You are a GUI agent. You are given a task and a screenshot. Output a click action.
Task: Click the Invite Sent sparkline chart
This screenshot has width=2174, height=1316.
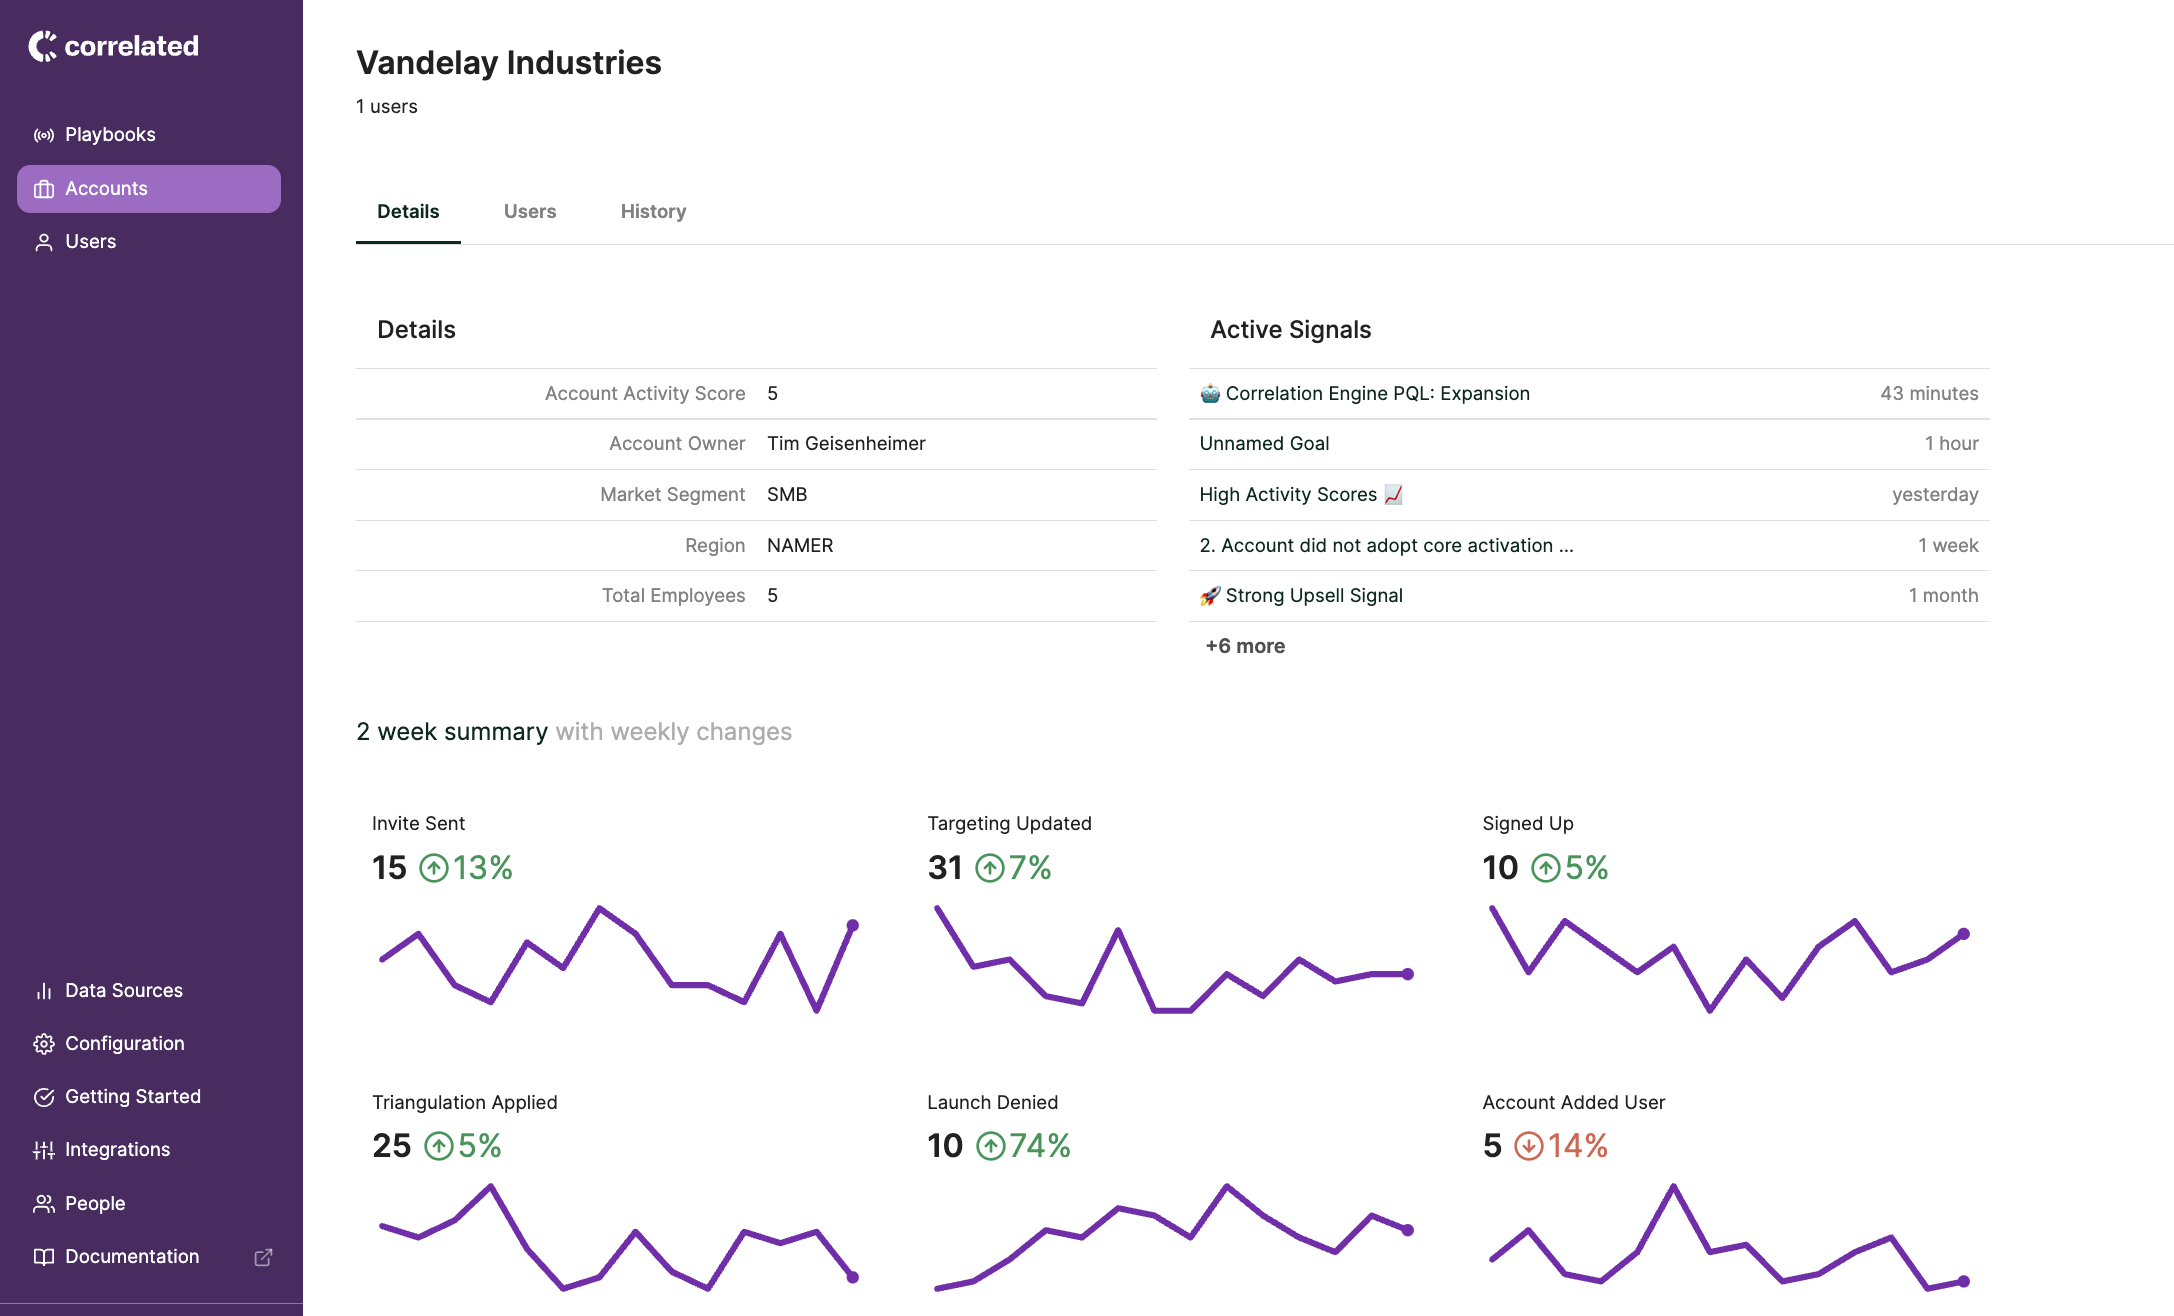tap(617, 960)
